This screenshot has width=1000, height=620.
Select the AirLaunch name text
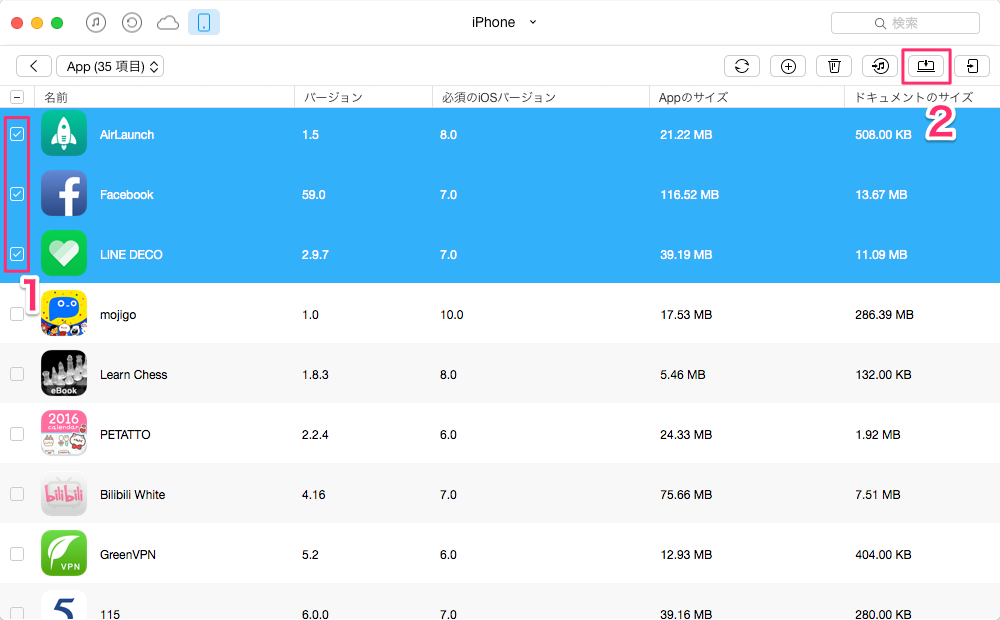(x=127, y=135)
